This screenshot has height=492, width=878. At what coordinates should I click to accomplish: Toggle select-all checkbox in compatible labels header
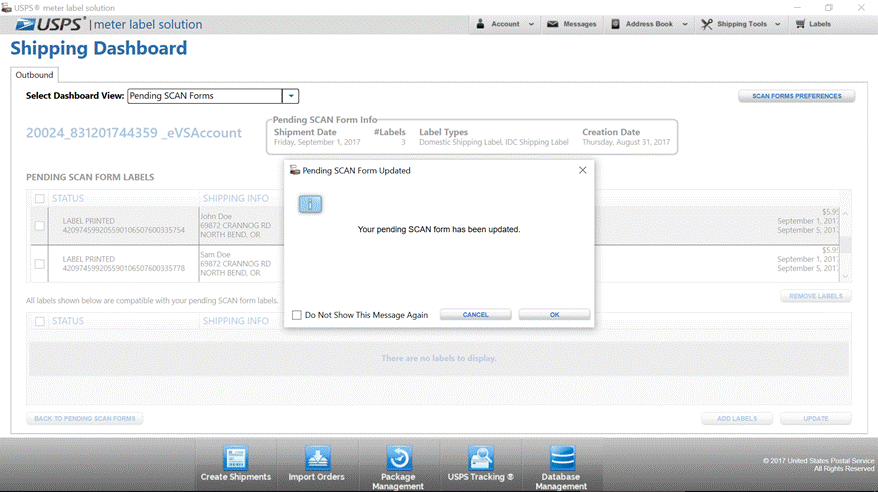[40, 321]
